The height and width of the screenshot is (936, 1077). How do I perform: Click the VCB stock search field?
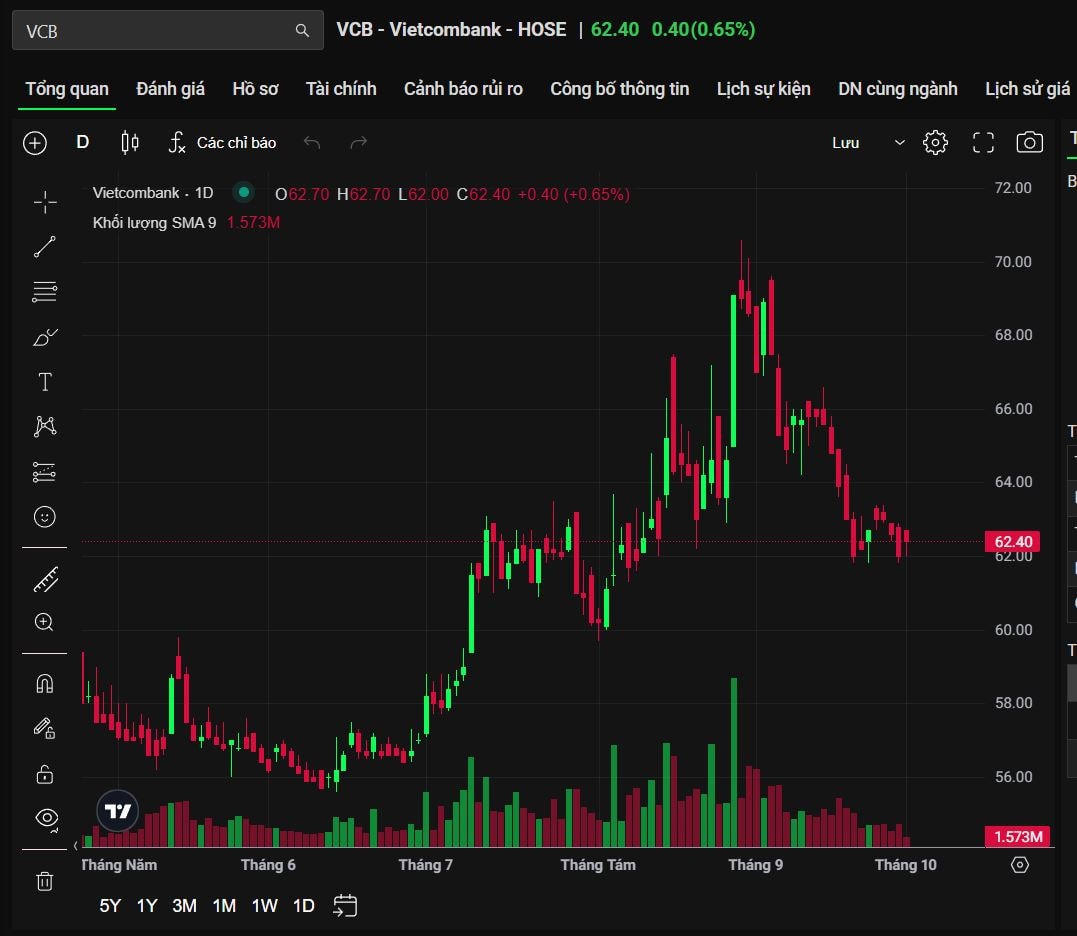155,31
